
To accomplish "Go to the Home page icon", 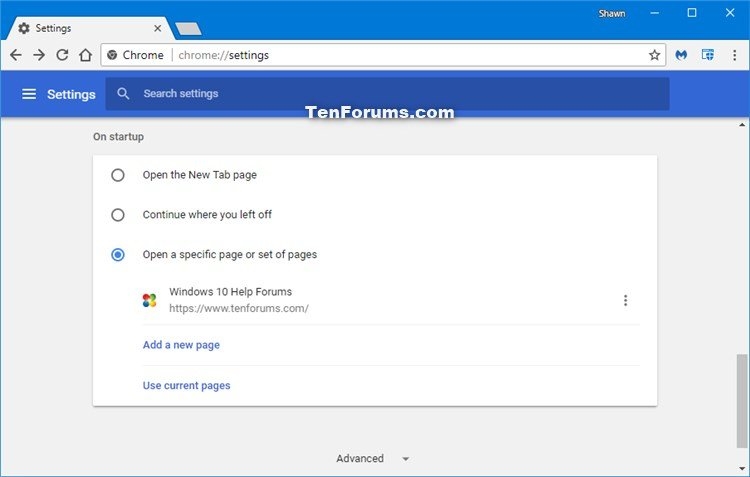I will 86,55.
